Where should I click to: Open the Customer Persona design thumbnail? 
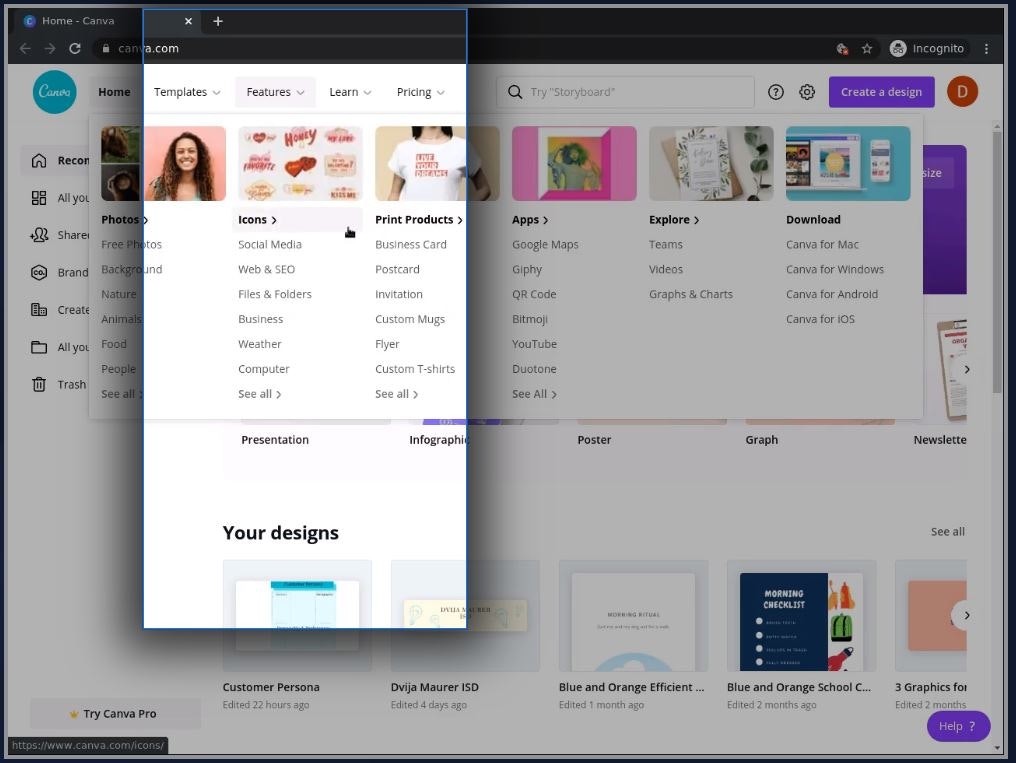[x=297, y=615]
